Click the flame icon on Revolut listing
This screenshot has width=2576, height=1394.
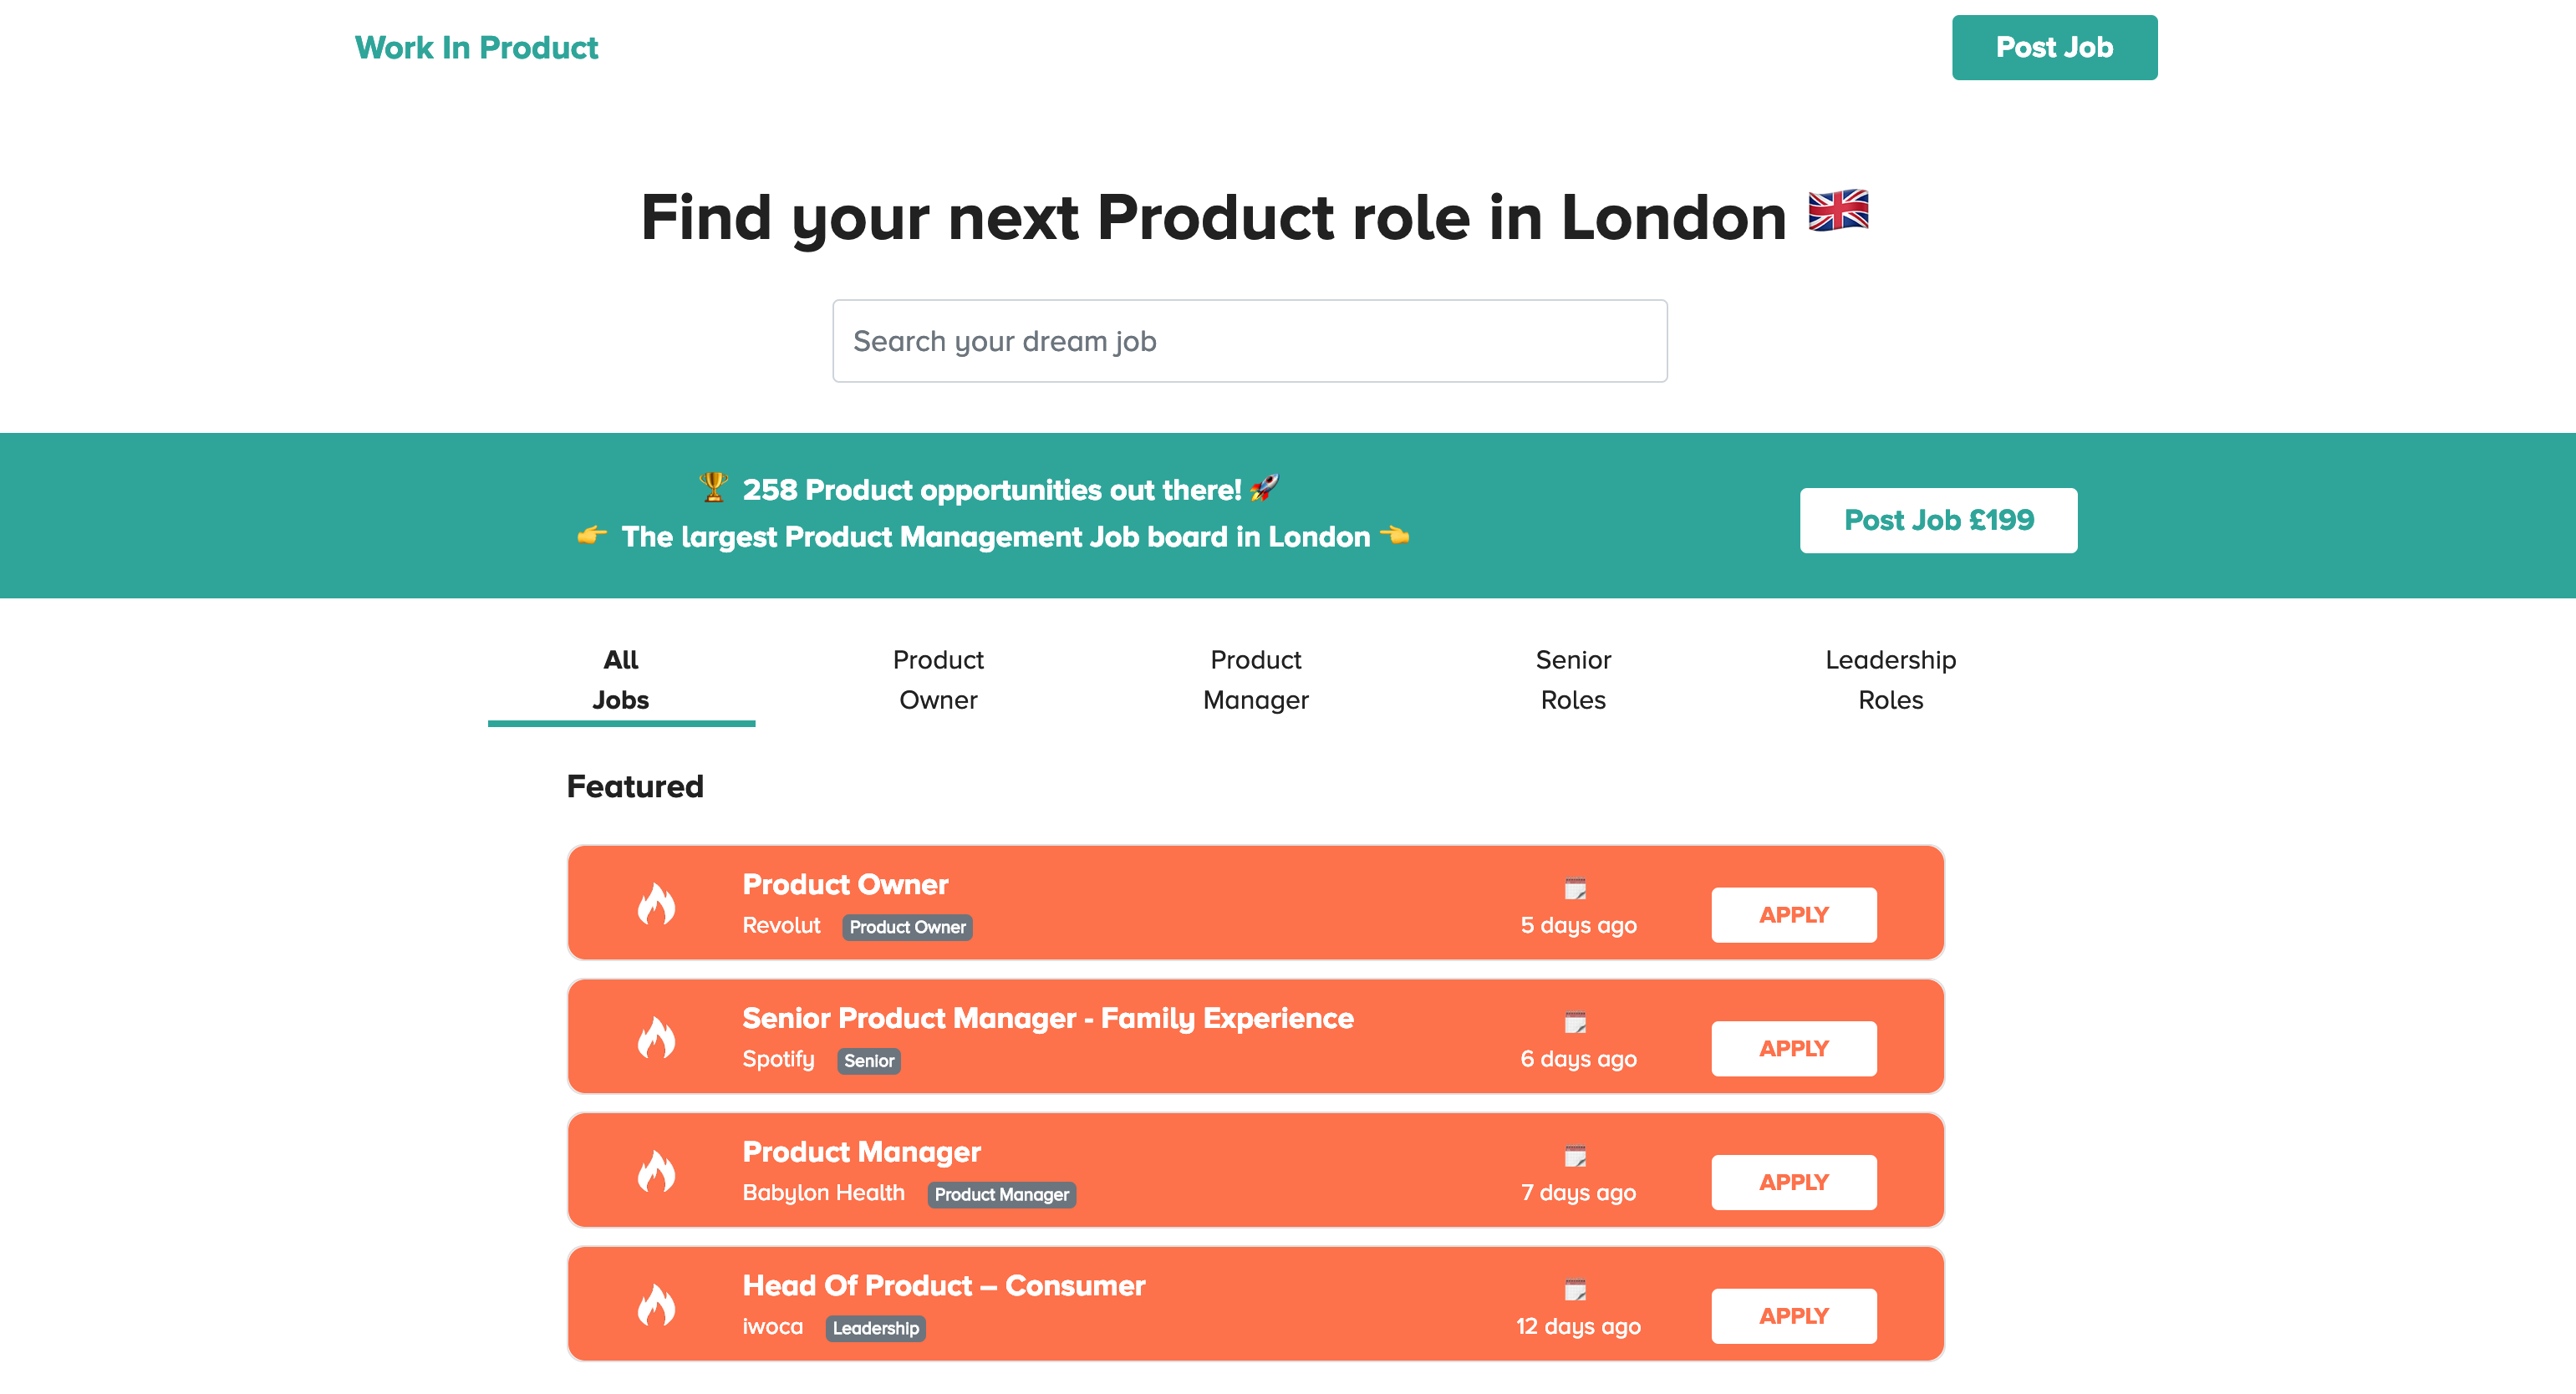[x=656, y=904]
